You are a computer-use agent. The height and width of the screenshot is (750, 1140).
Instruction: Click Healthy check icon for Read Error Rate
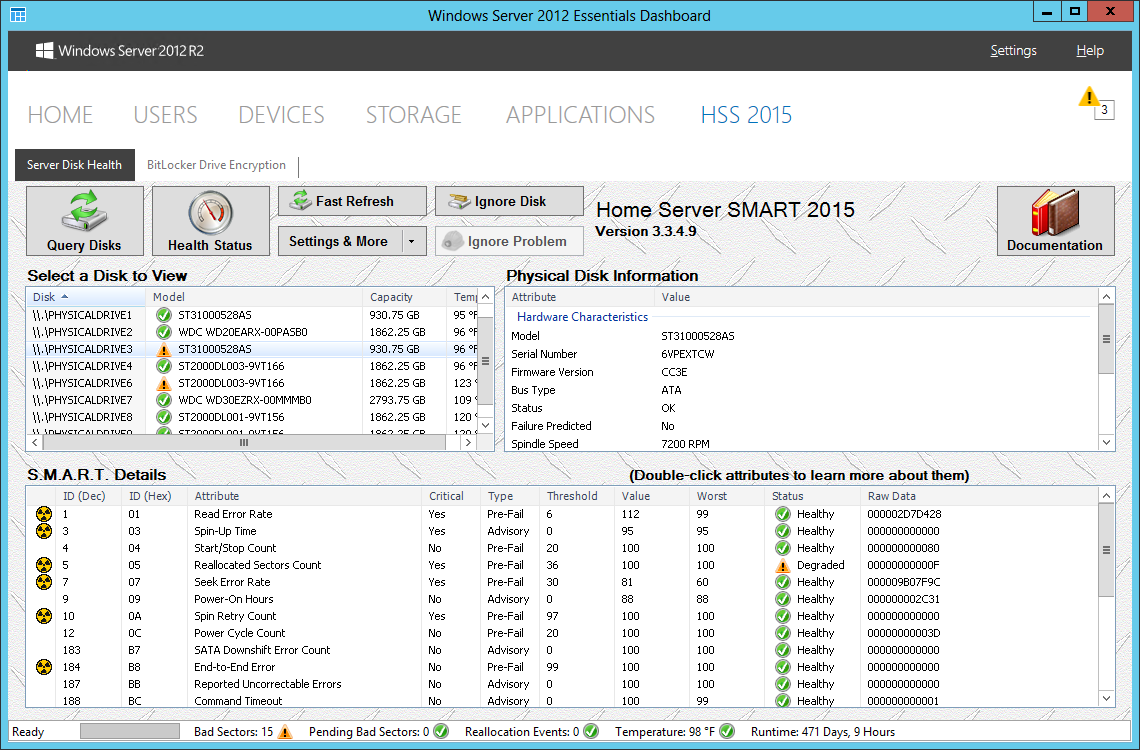[x=782, y=514]
